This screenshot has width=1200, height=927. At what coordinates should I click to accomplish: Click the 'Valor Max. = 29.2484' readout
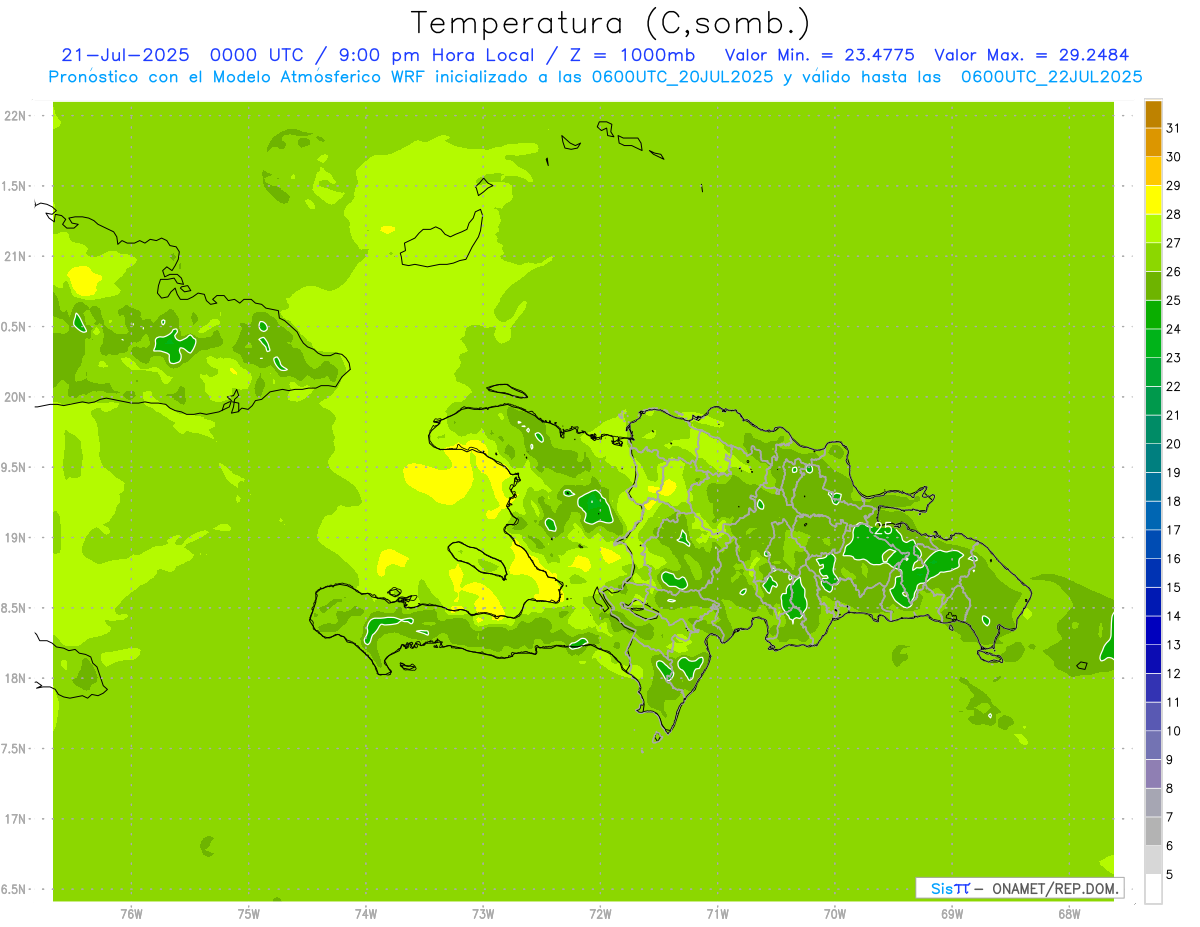click(1032, 54)
